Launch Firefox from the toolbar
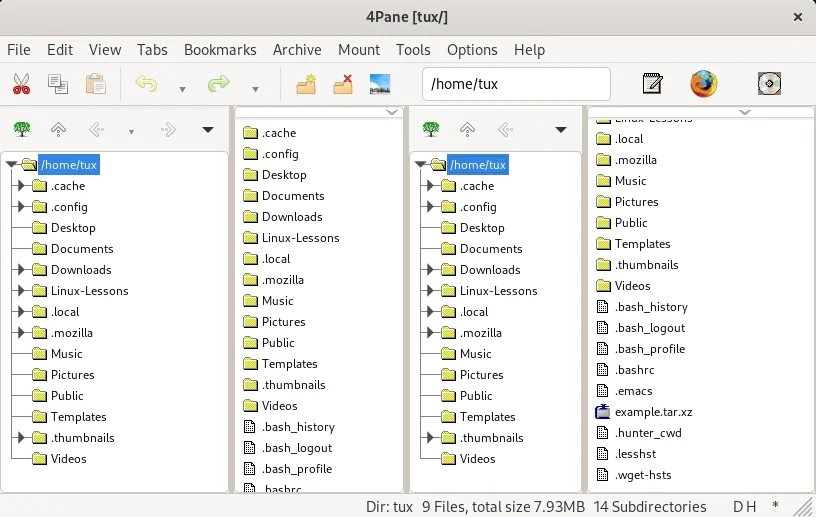The image size is (816, 517). [x=704, y=83]
